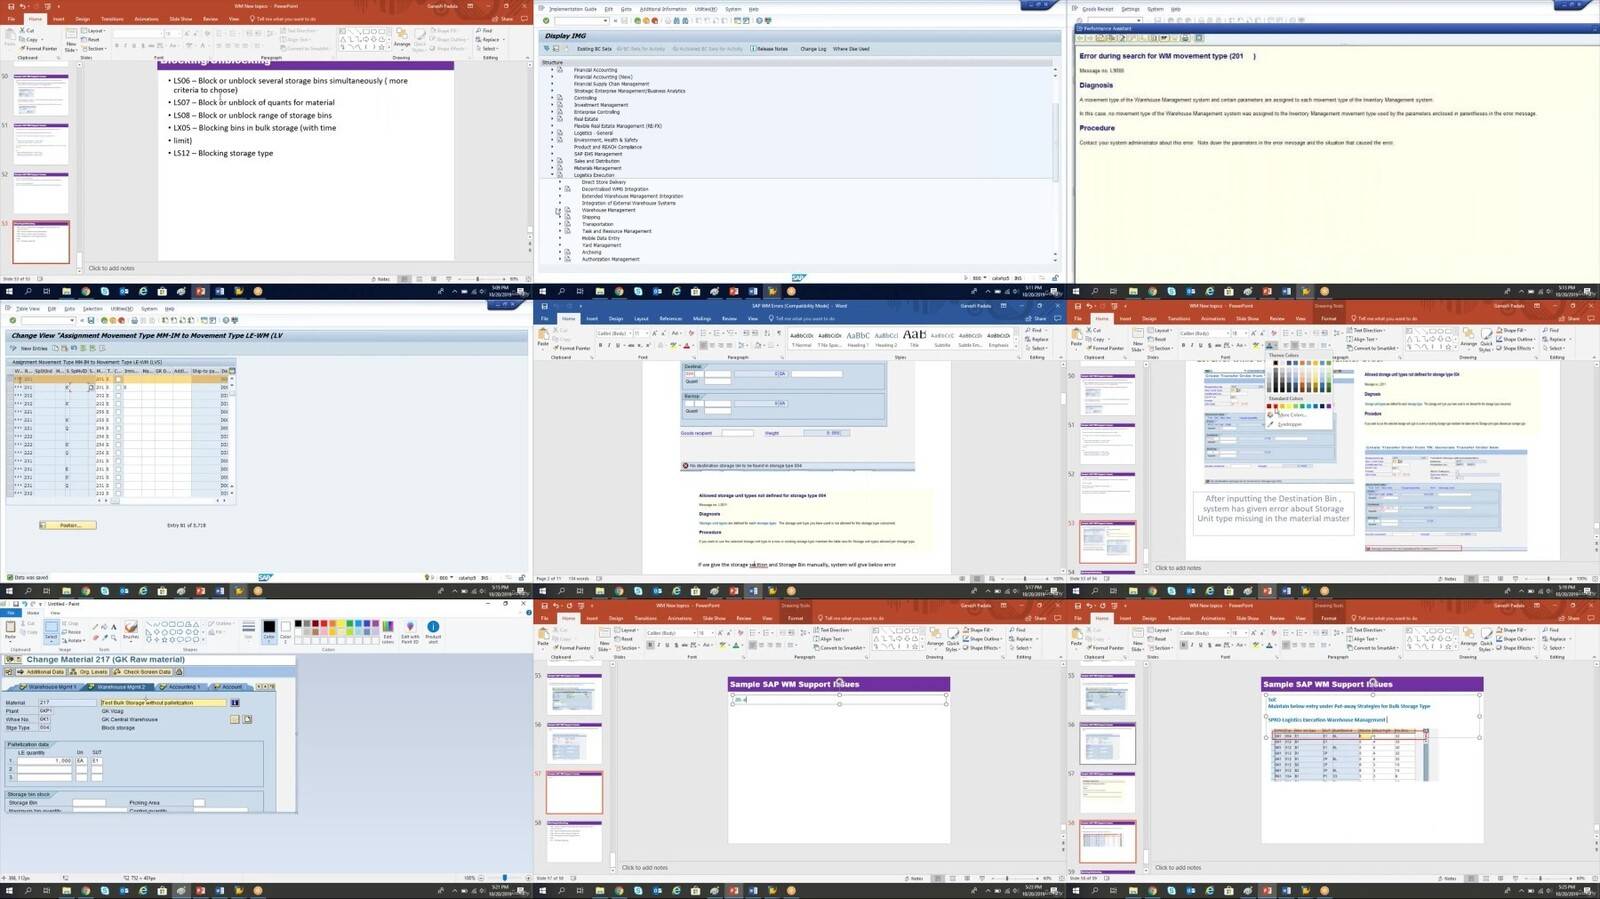Click Change Log in Display IMG

[x=813, y=49]
